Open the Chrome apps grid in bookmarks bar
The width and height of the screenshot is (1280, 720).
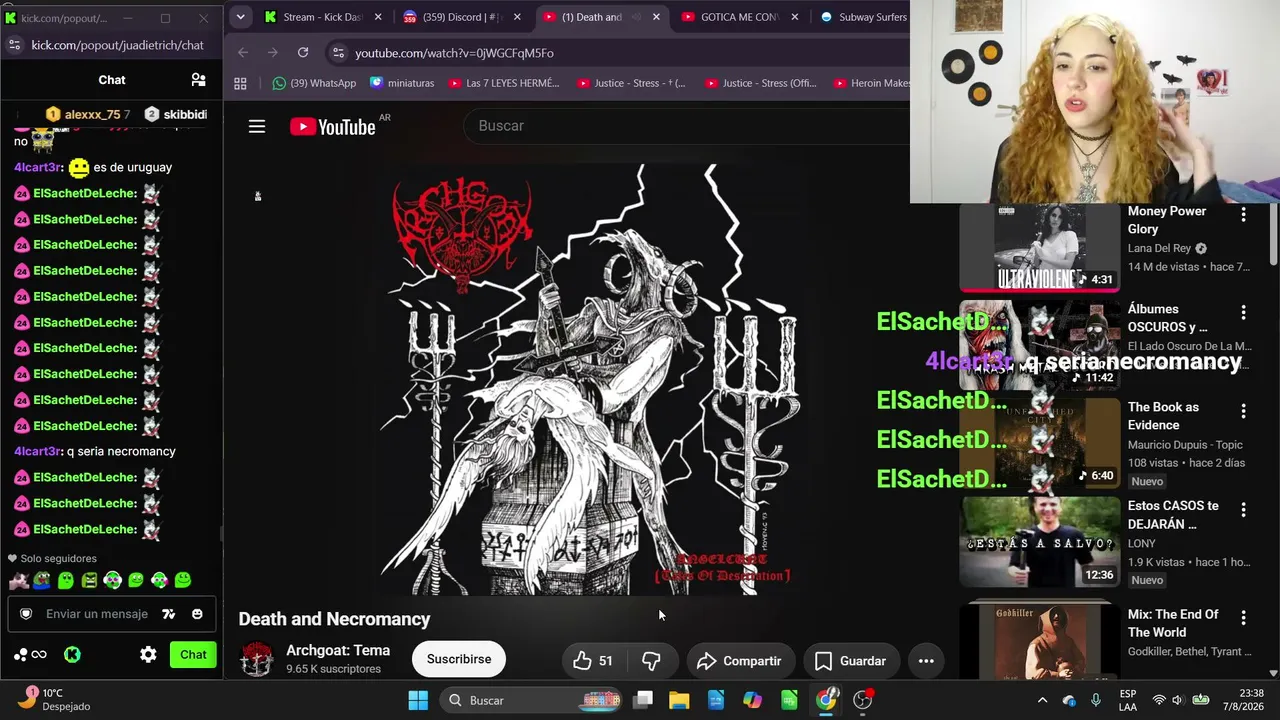point(240,84)
